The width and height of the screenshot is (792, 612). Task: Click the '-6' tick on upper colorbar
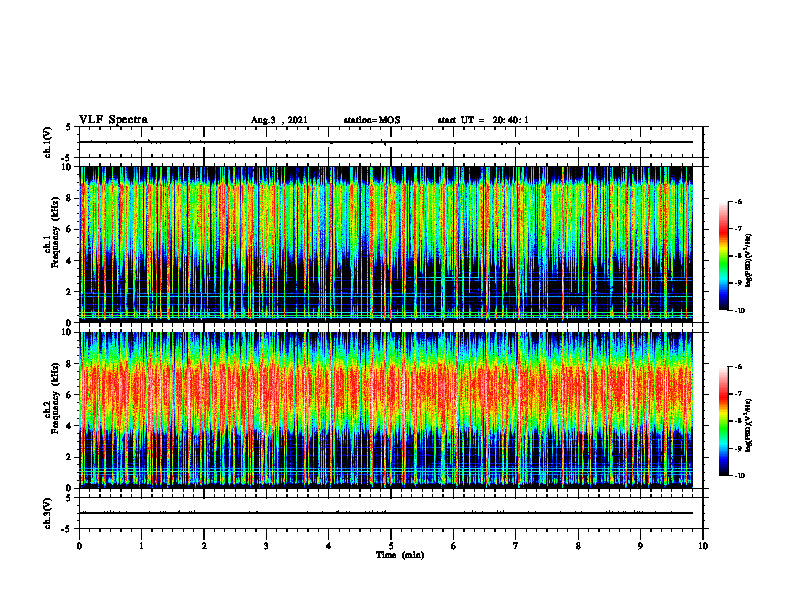pyautogui.click(x=738, y=201)
